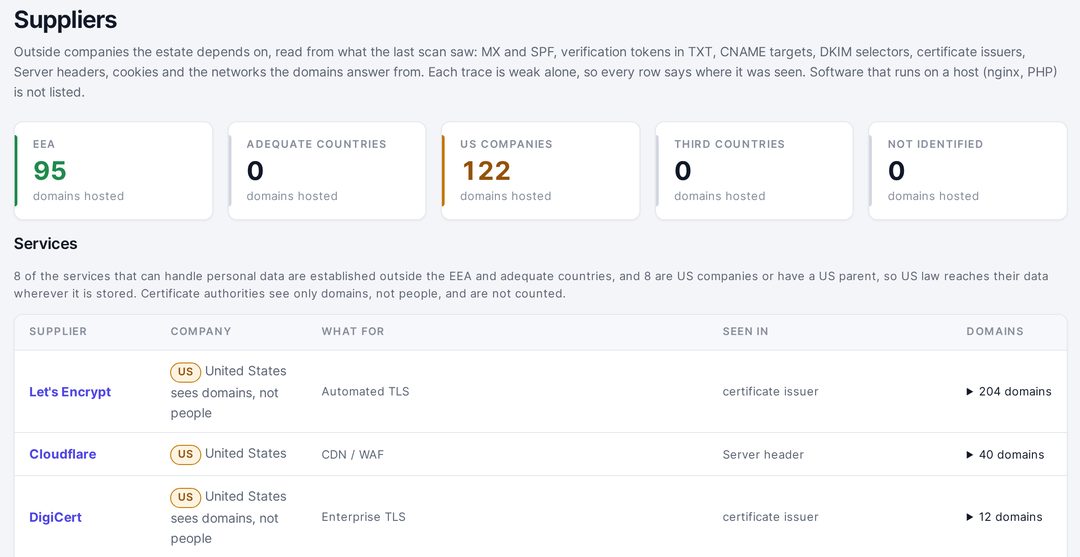
Task: Select the Third Countries card
Action: (754, 171)
